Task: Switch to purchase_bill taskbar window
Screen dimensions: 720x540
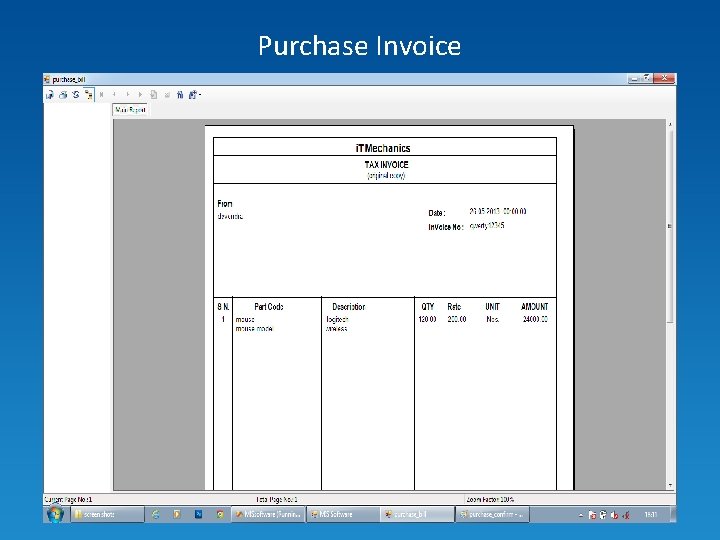Action: tap(417, 514)
